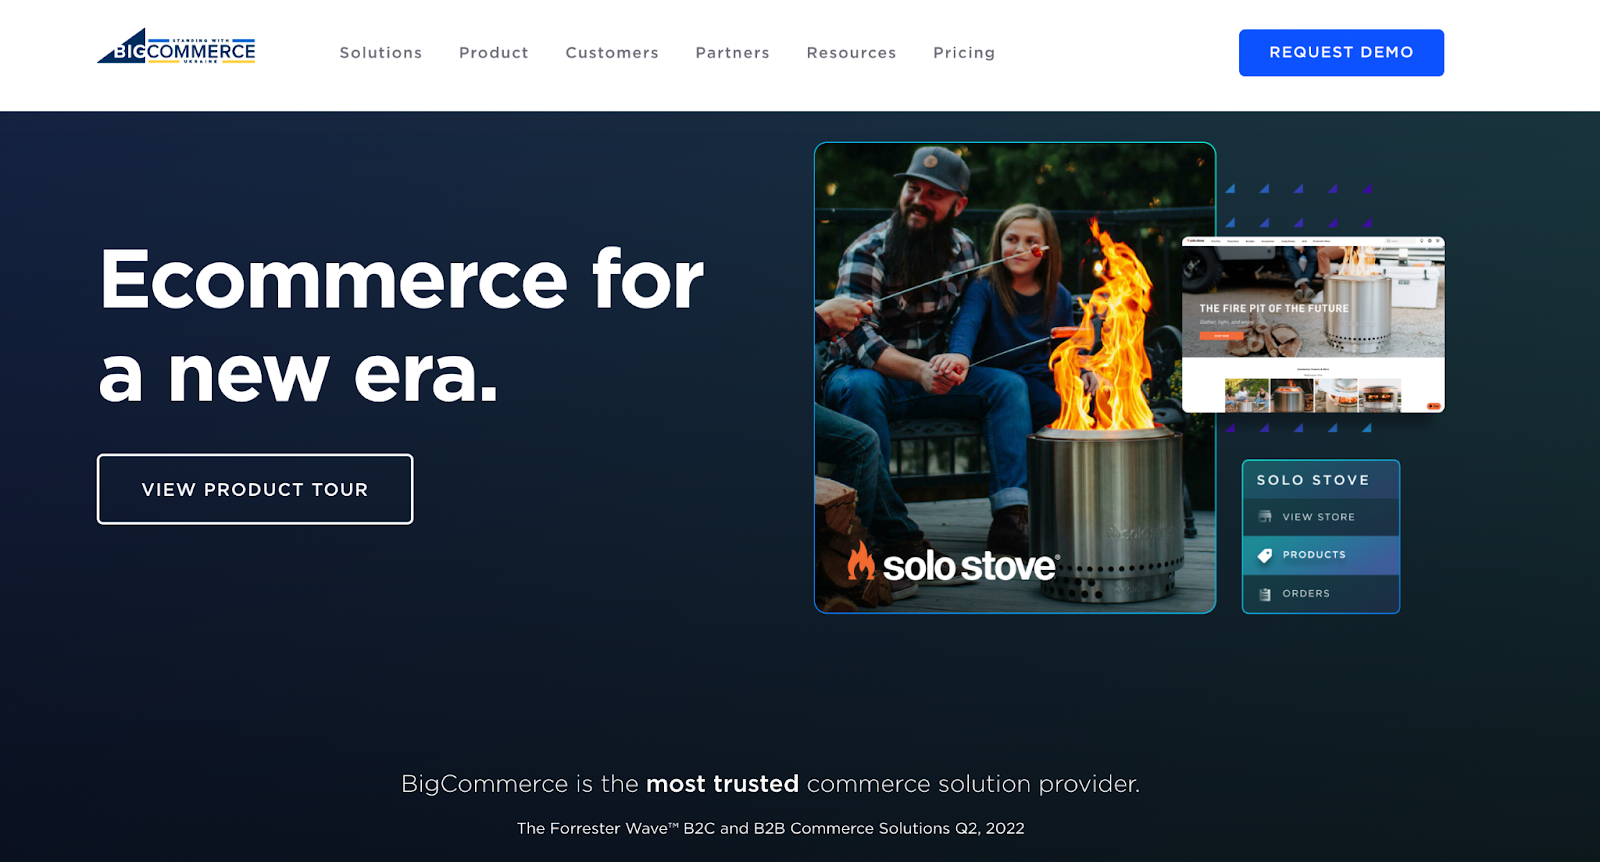Click the Request Demo button
1600x862 pixels.
point(1341,53)
